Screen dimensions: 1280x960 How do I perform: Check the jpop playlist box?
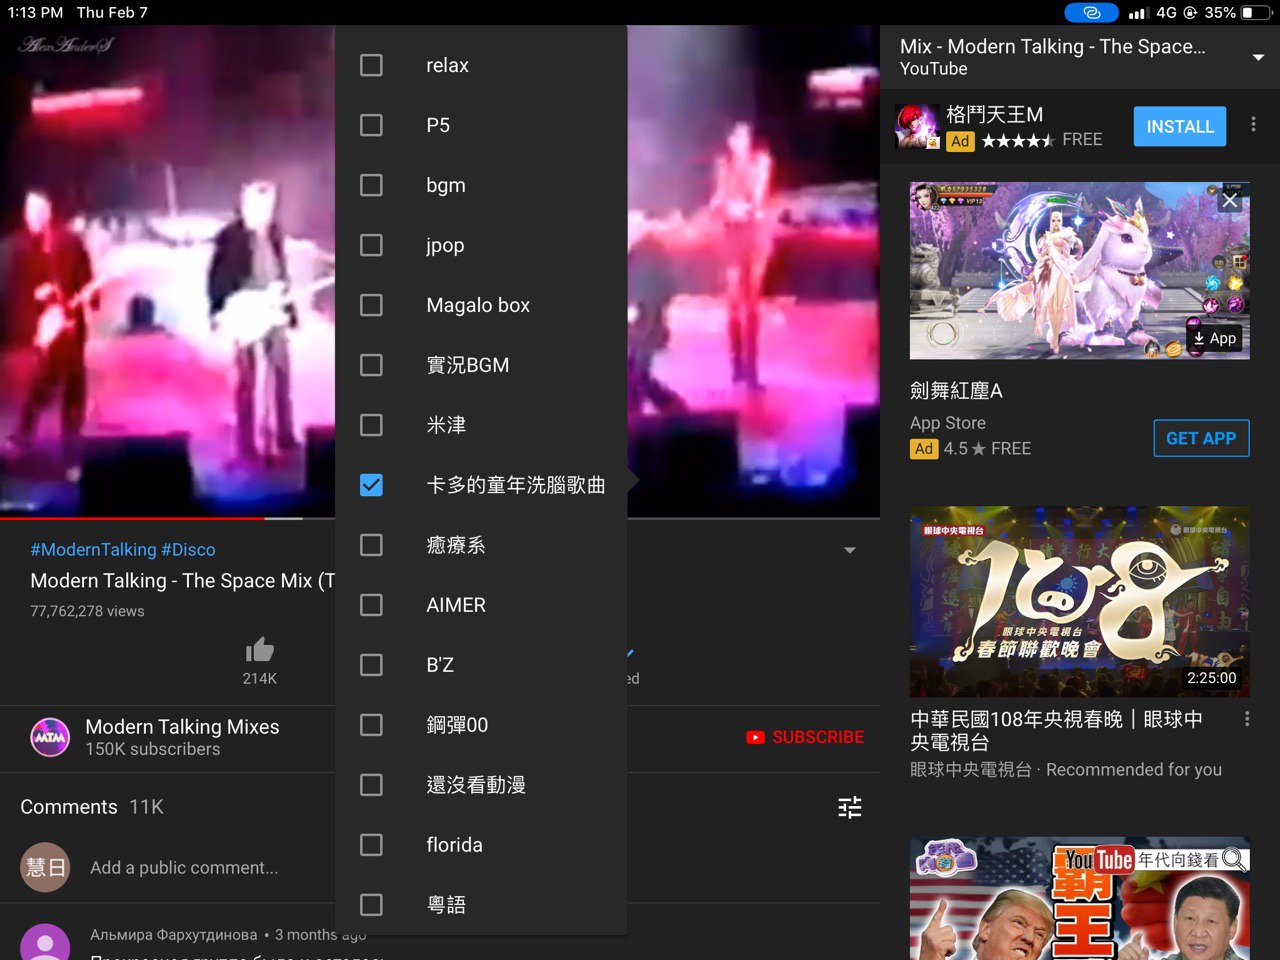pos(371,245)
